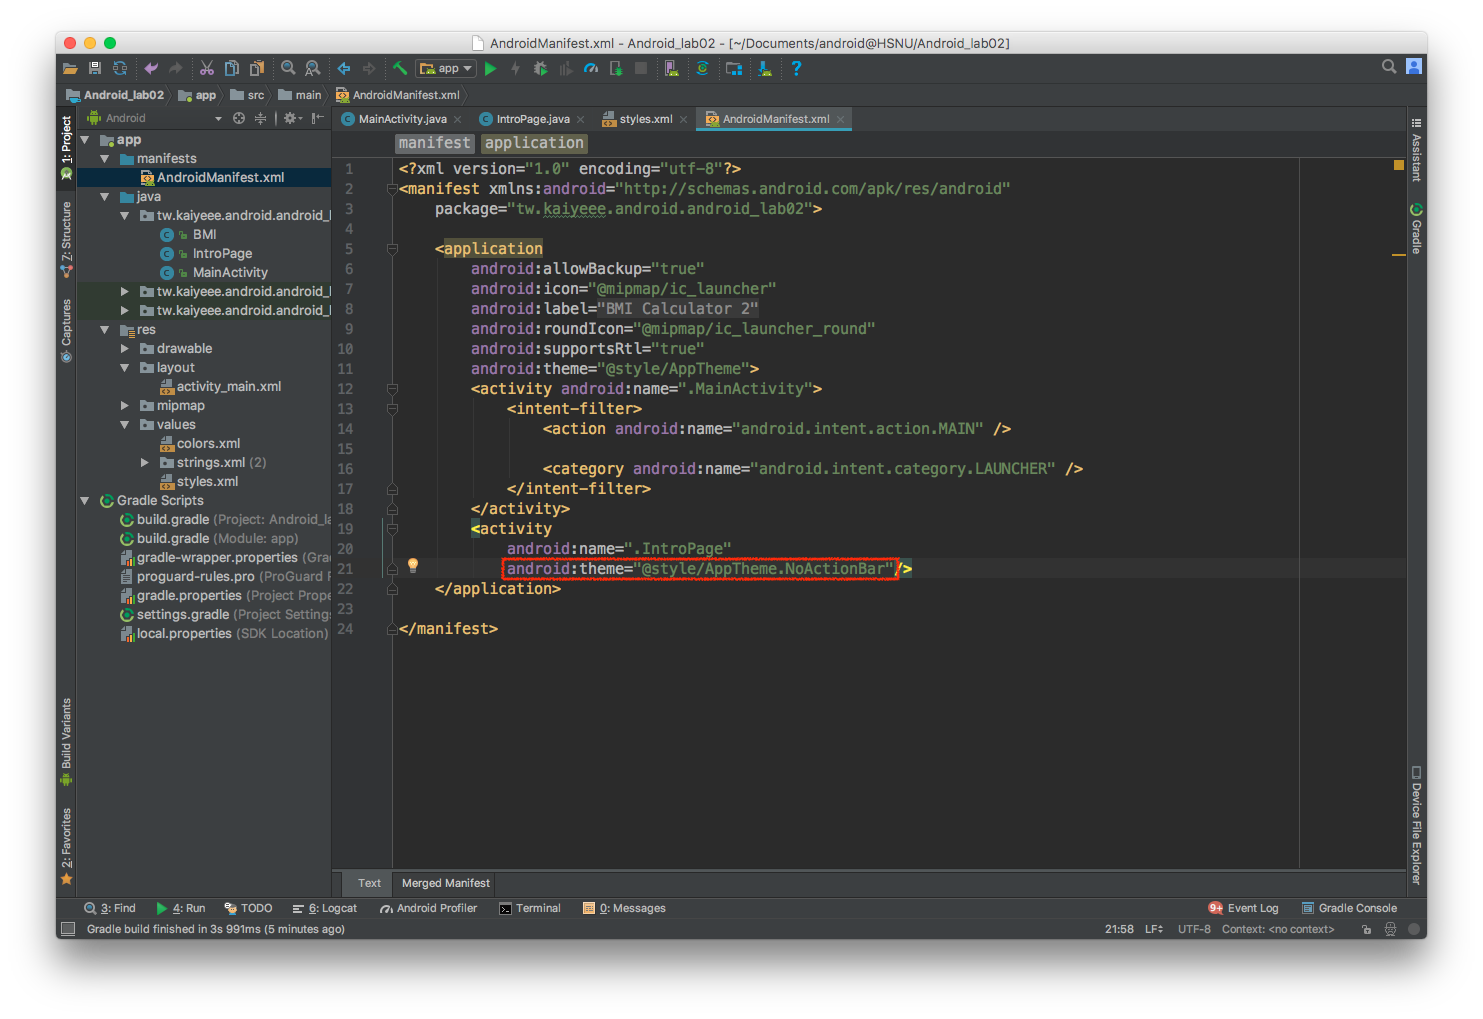
Task: Collapse the Gradle Scripts node
Action: point(85,501)
